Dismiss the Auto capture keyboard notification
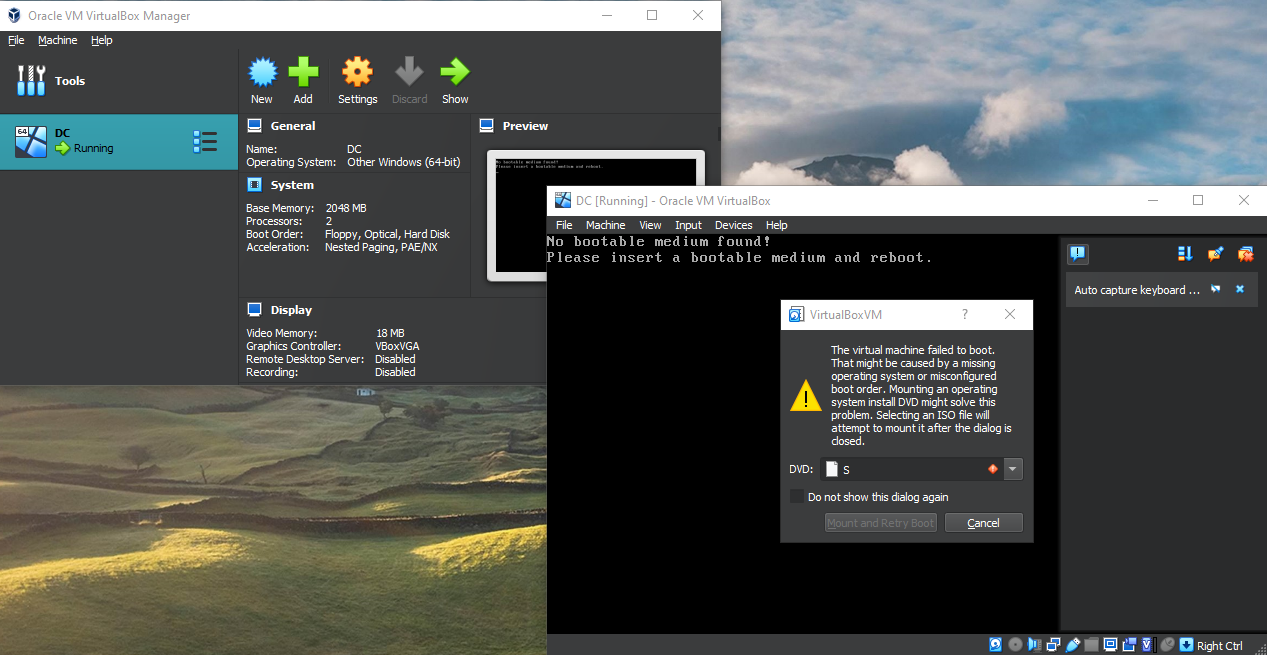Image resolution: width=1267 pixels, height=655 pixels. pyautogui.click(x=1240, y=289)
